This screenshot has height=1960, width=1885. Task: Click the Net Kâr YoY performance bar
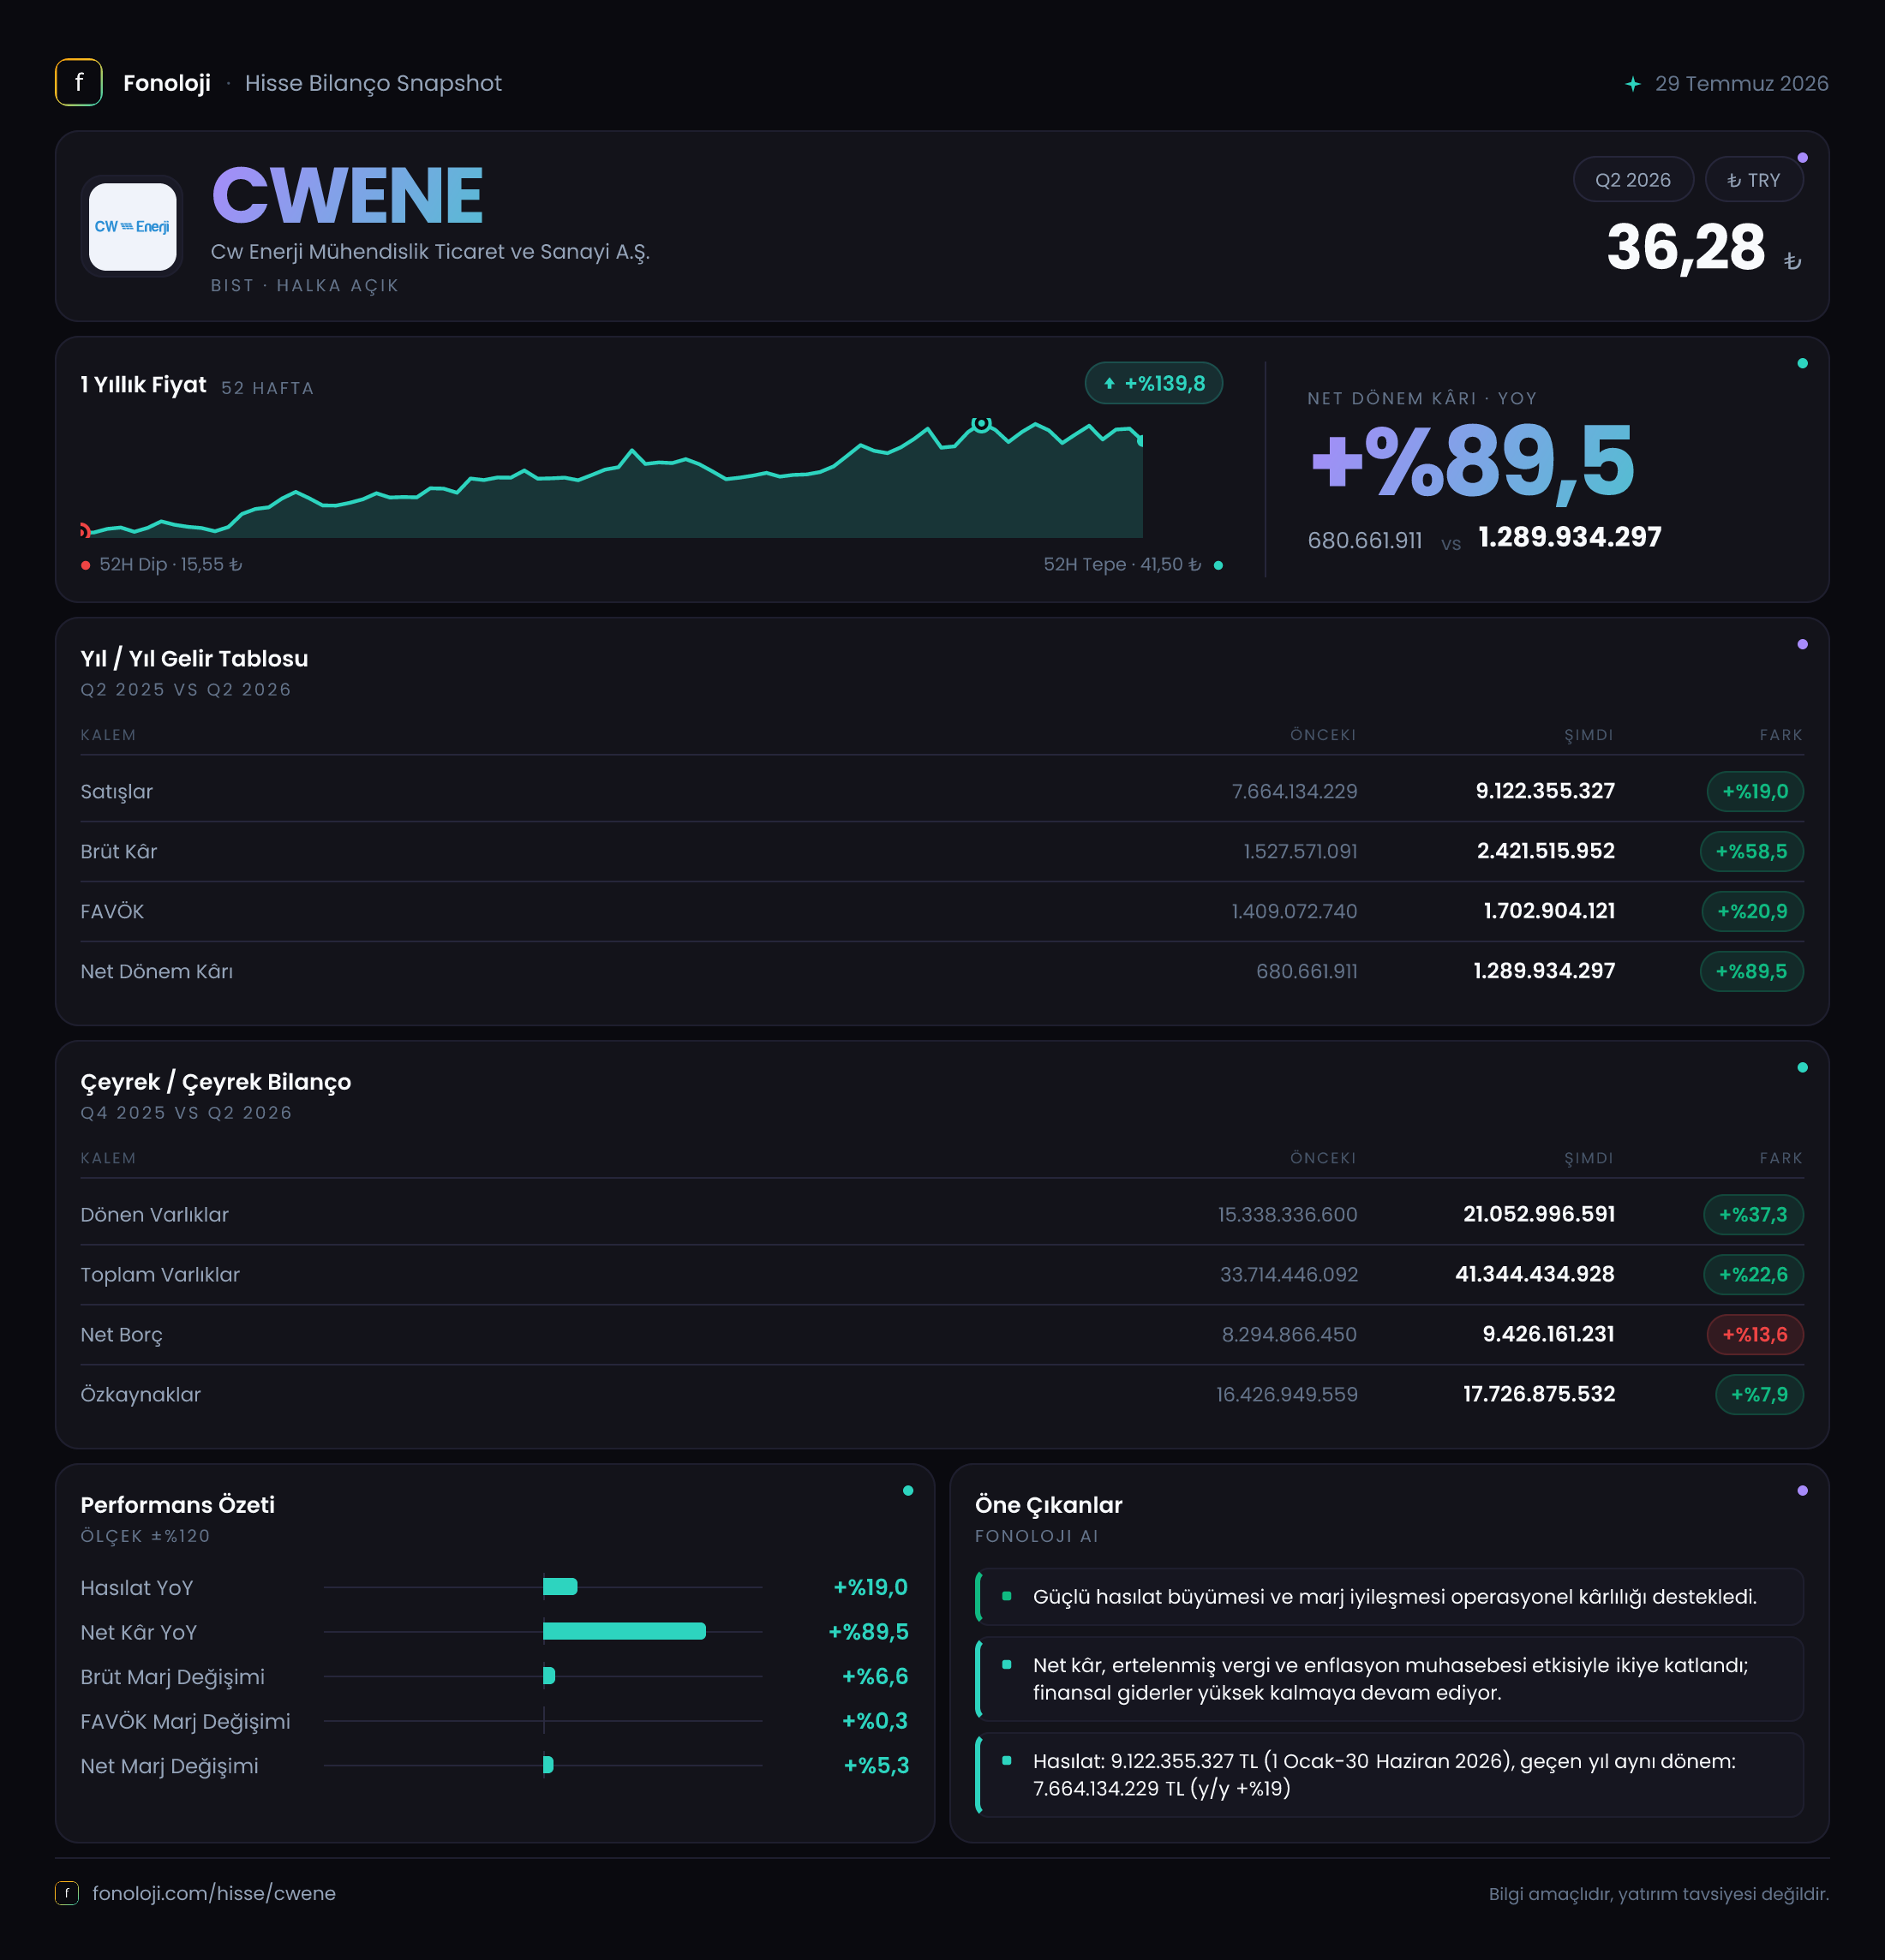point(624,1631)
